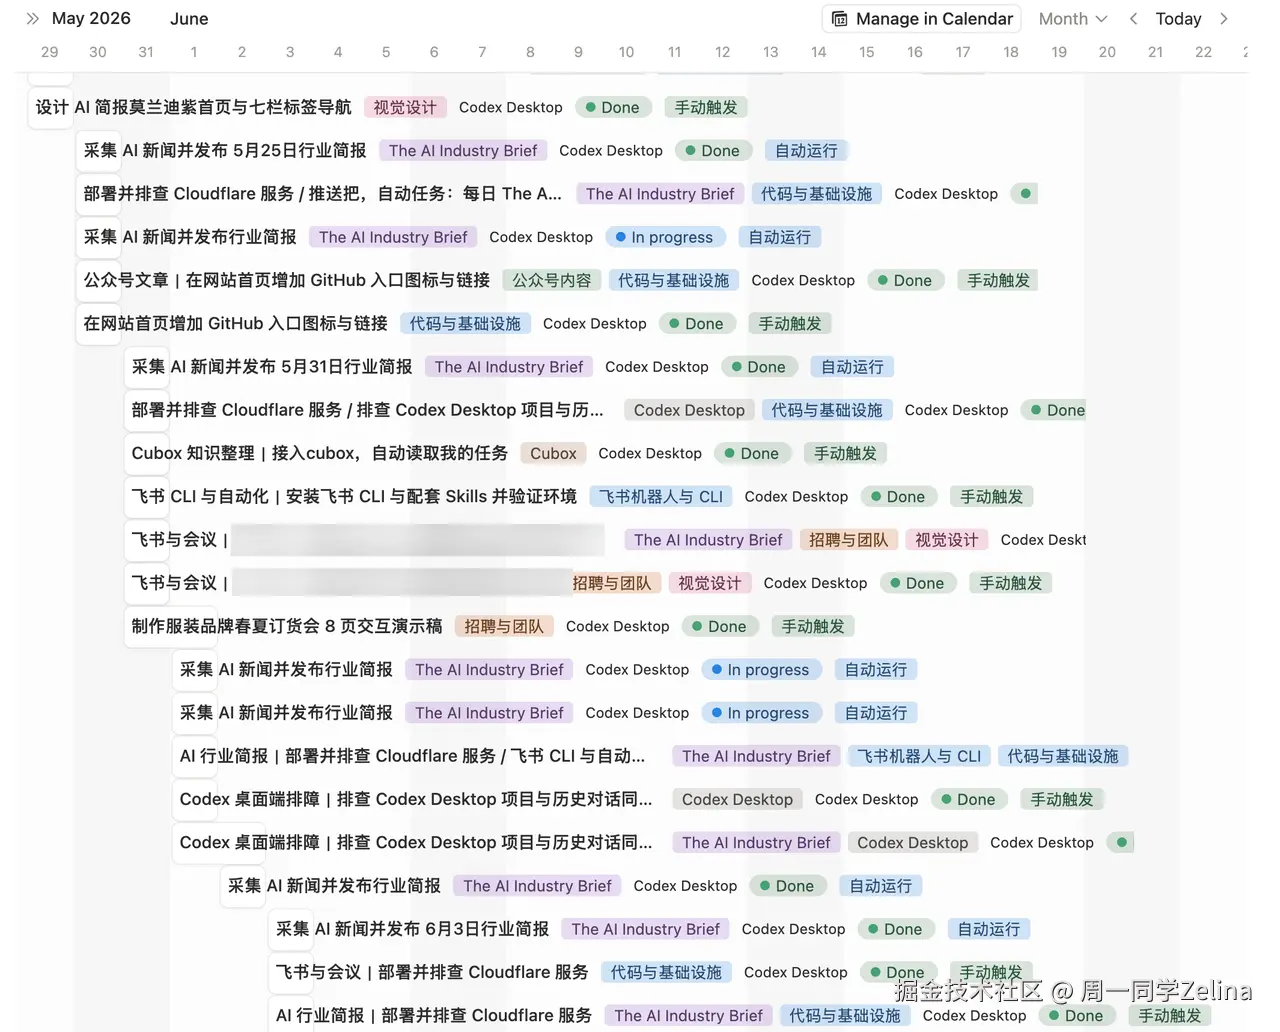Select day 22 in the date header
Screen dimensions: 1280x1032
click(1203, 52)
